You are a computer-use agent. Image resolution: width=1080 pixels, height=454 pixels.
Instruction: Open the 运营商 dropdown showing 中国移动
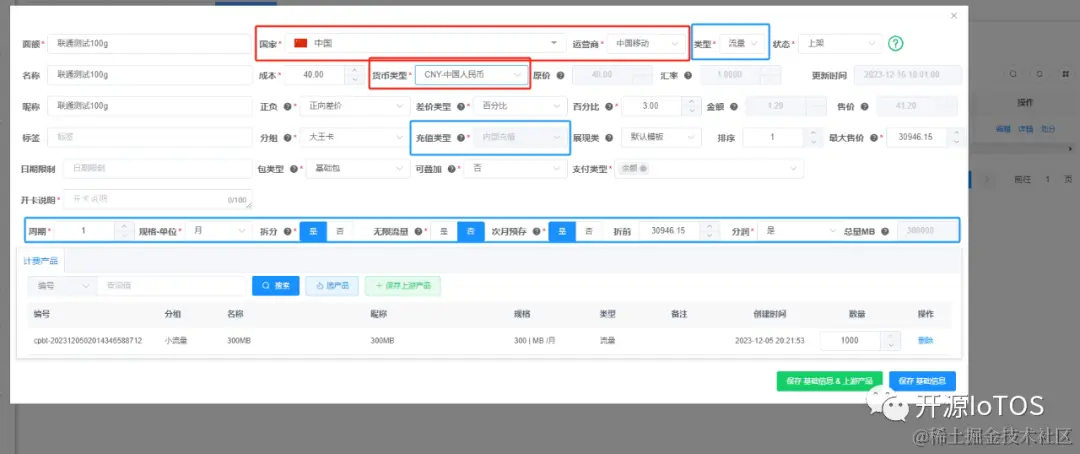click(x=645, y=43)
